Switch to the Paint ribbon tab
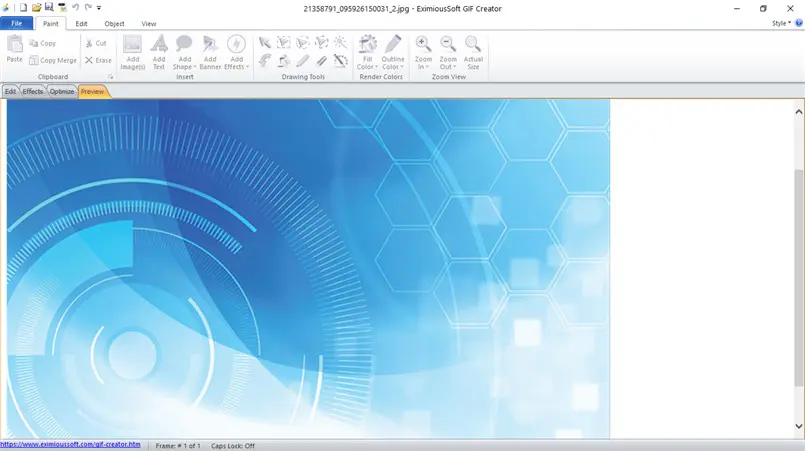The image size is (805, 451). pyautogui.click(x=50, y=24)
